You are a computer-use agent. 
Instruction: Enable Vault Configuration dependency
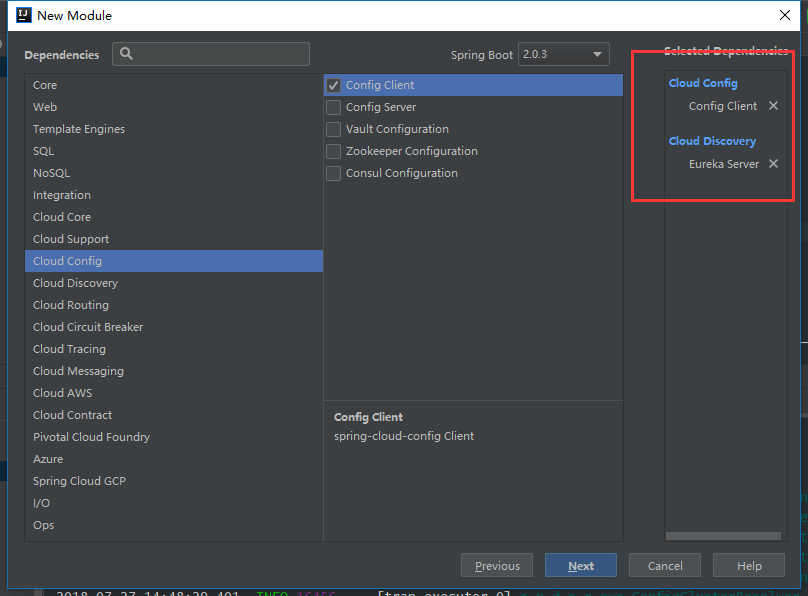click(x=333, y=129)
